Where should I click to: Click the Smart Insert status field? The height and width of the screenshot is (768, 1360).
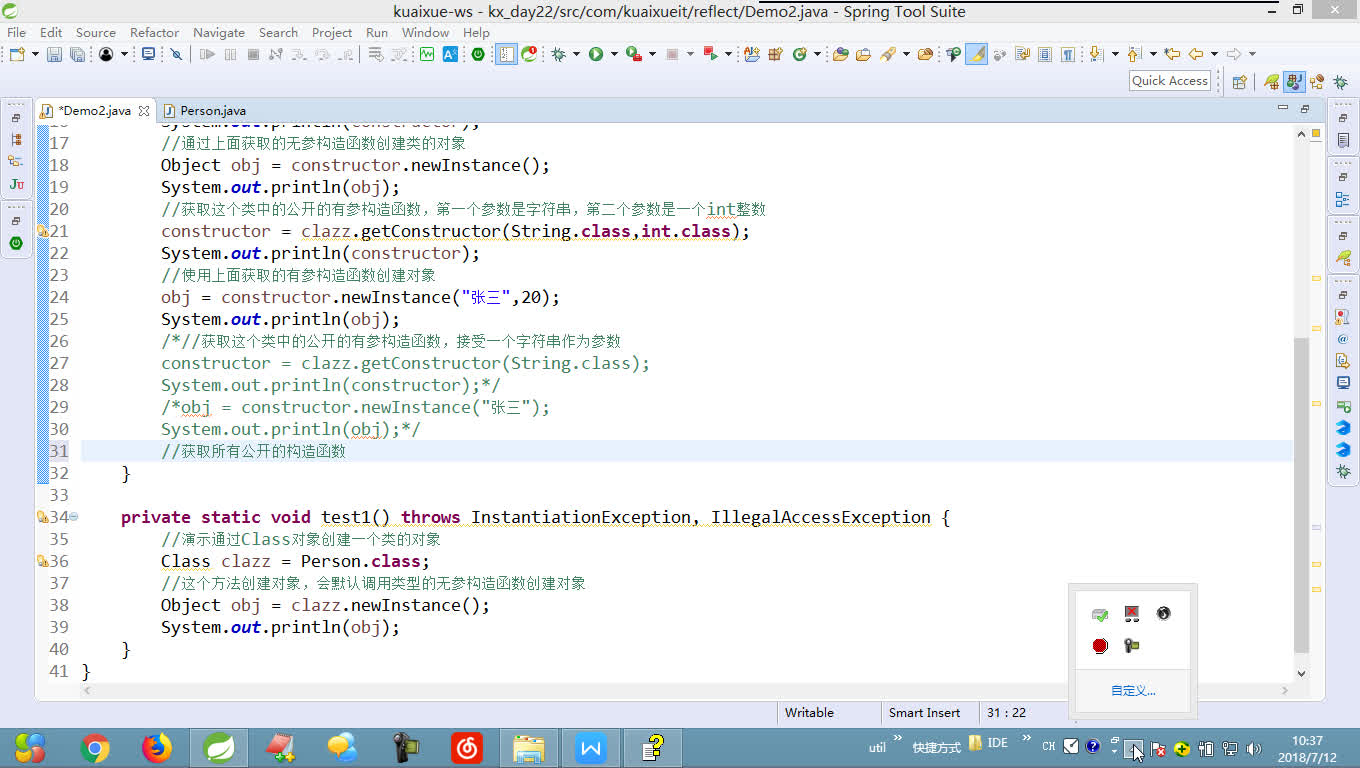[924, 713]
